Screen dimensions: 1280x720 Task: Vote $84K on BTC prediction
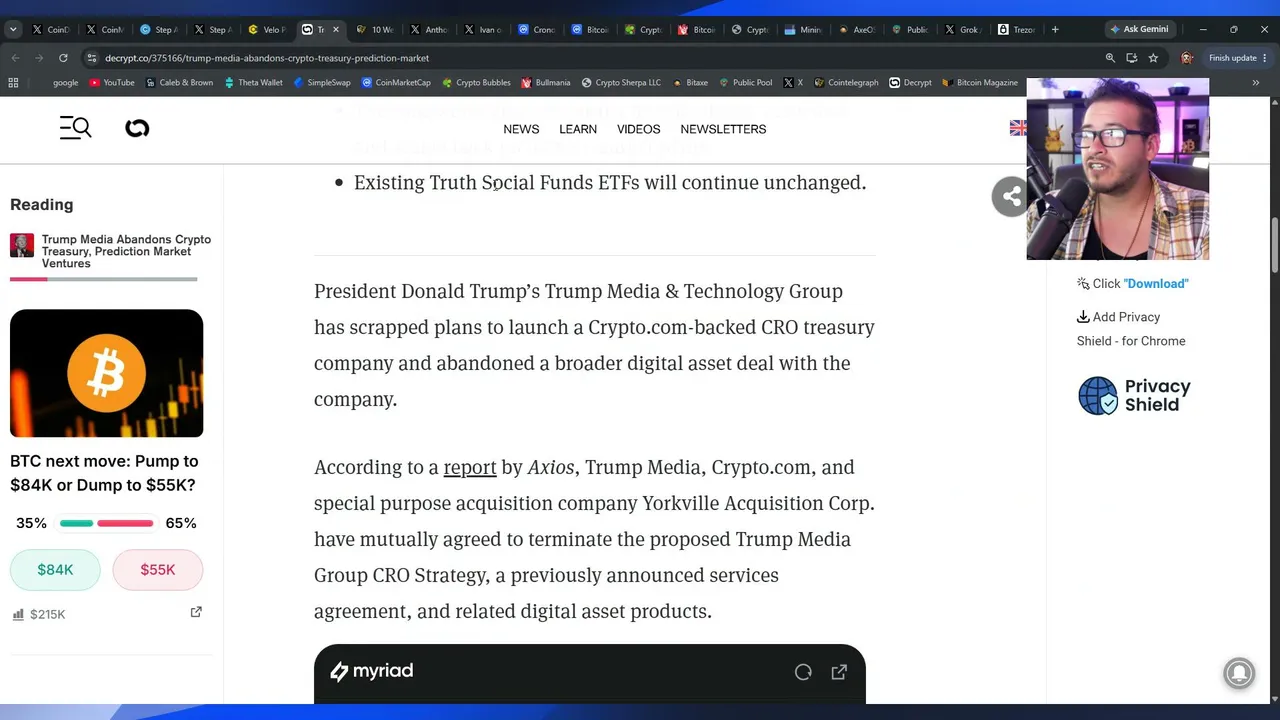(55, 570)
